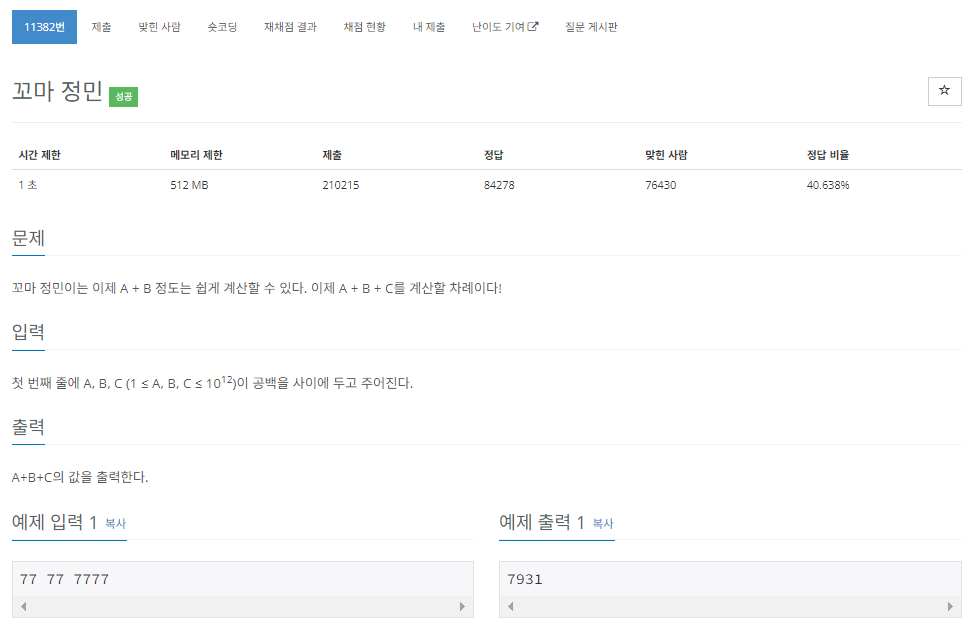Image resolution: width=972 pixels, height=630 pixels.
Task: Click left arrow of sample input scrollbar
Action: click(x=24, y=606)
